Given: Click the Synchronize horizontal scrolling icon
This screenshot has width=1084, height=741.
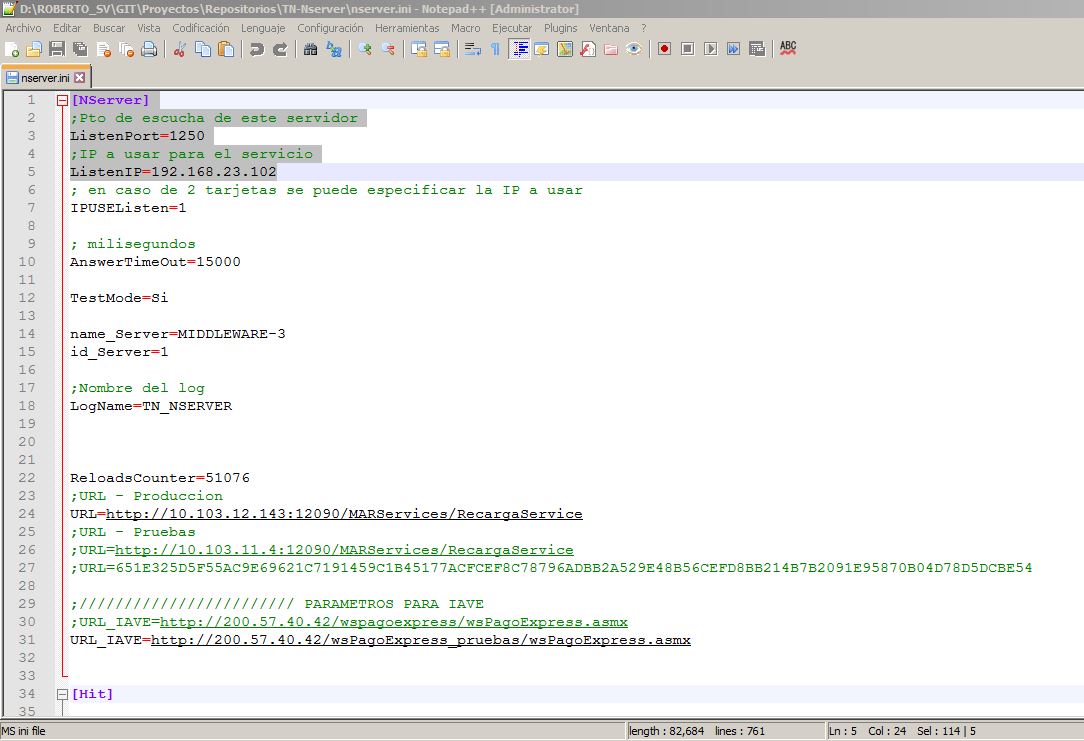Looking at the screenshot, I should 442,49.
